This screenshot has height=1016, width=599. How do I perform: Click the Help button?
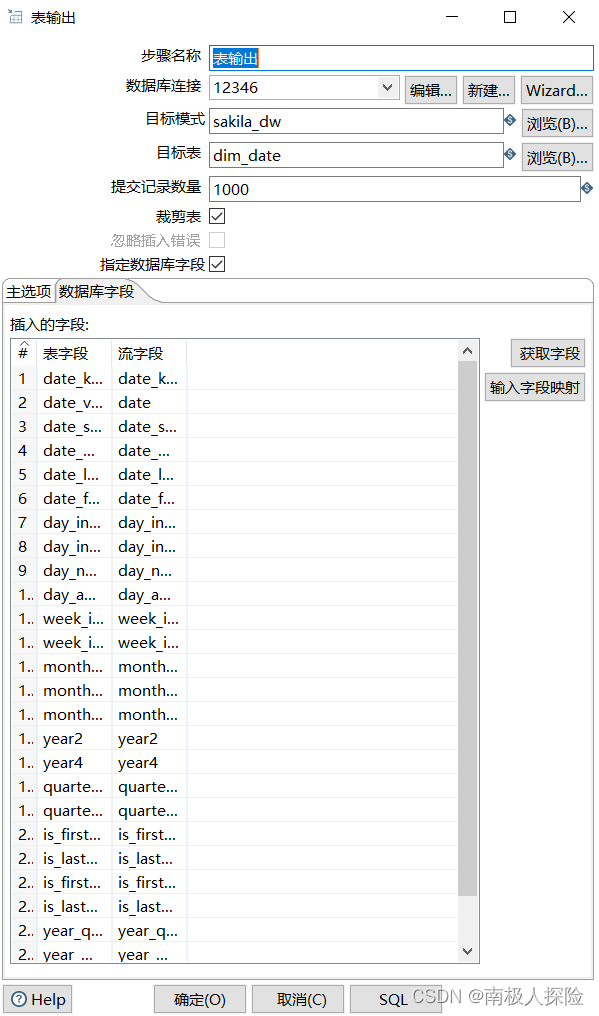coord(38,1000)
